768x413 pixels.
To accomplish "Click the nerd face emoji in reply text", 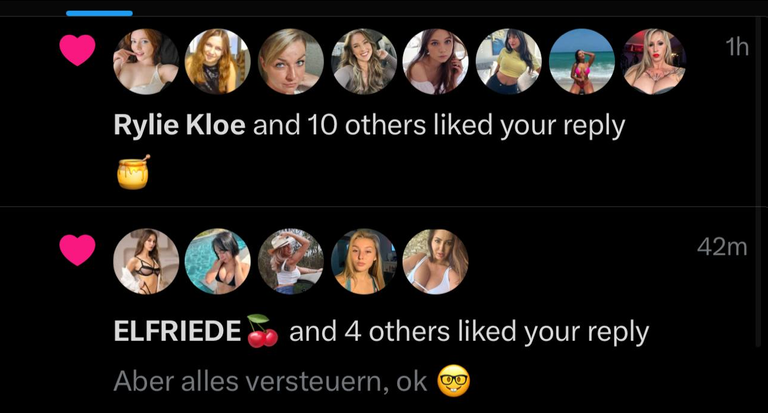I will coord(454,381).
